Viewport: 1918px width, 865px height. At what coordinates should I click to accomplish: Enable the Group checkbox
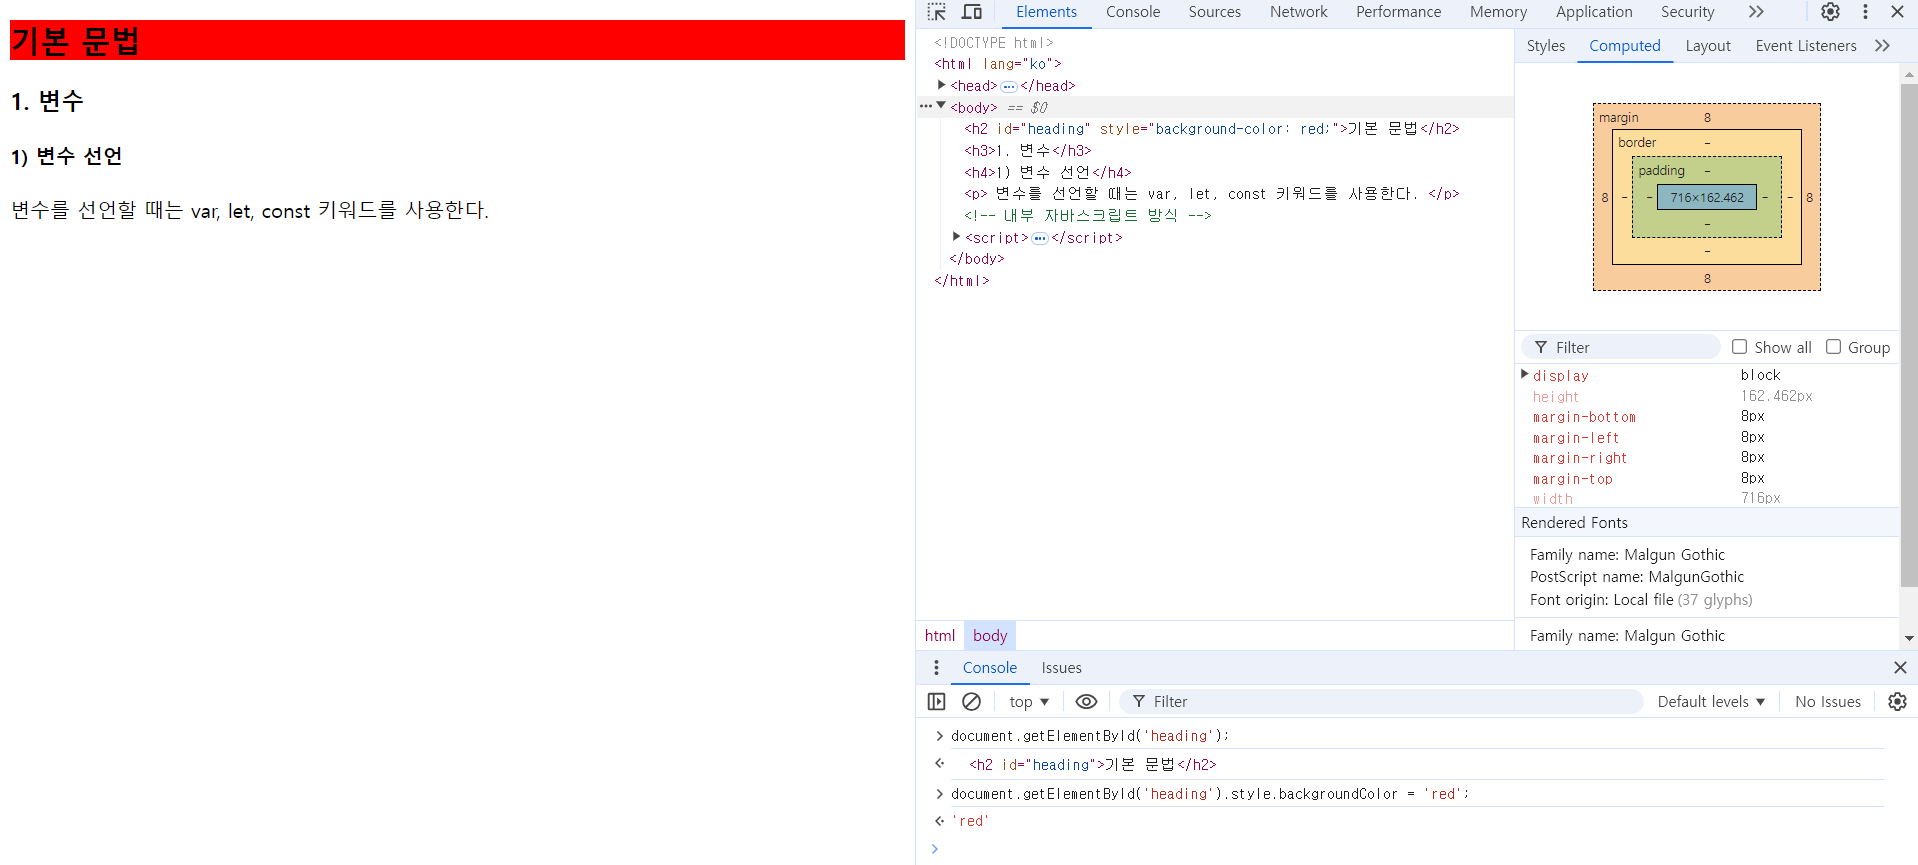[1833, 347]
